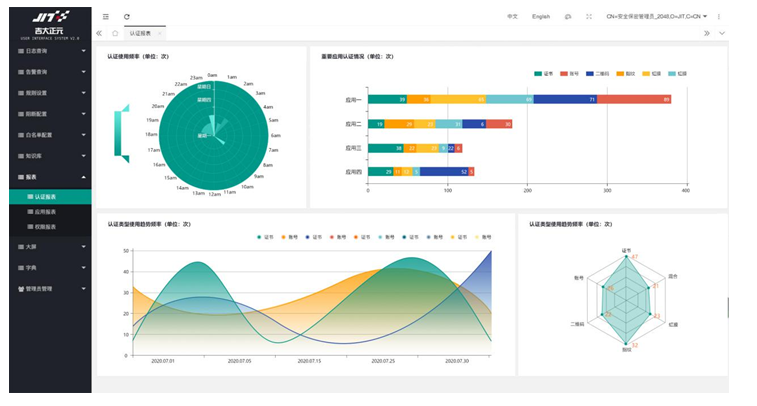Click the home icon in tab bar
Viewport: 757px width, 406px height.
pos(115,33)
